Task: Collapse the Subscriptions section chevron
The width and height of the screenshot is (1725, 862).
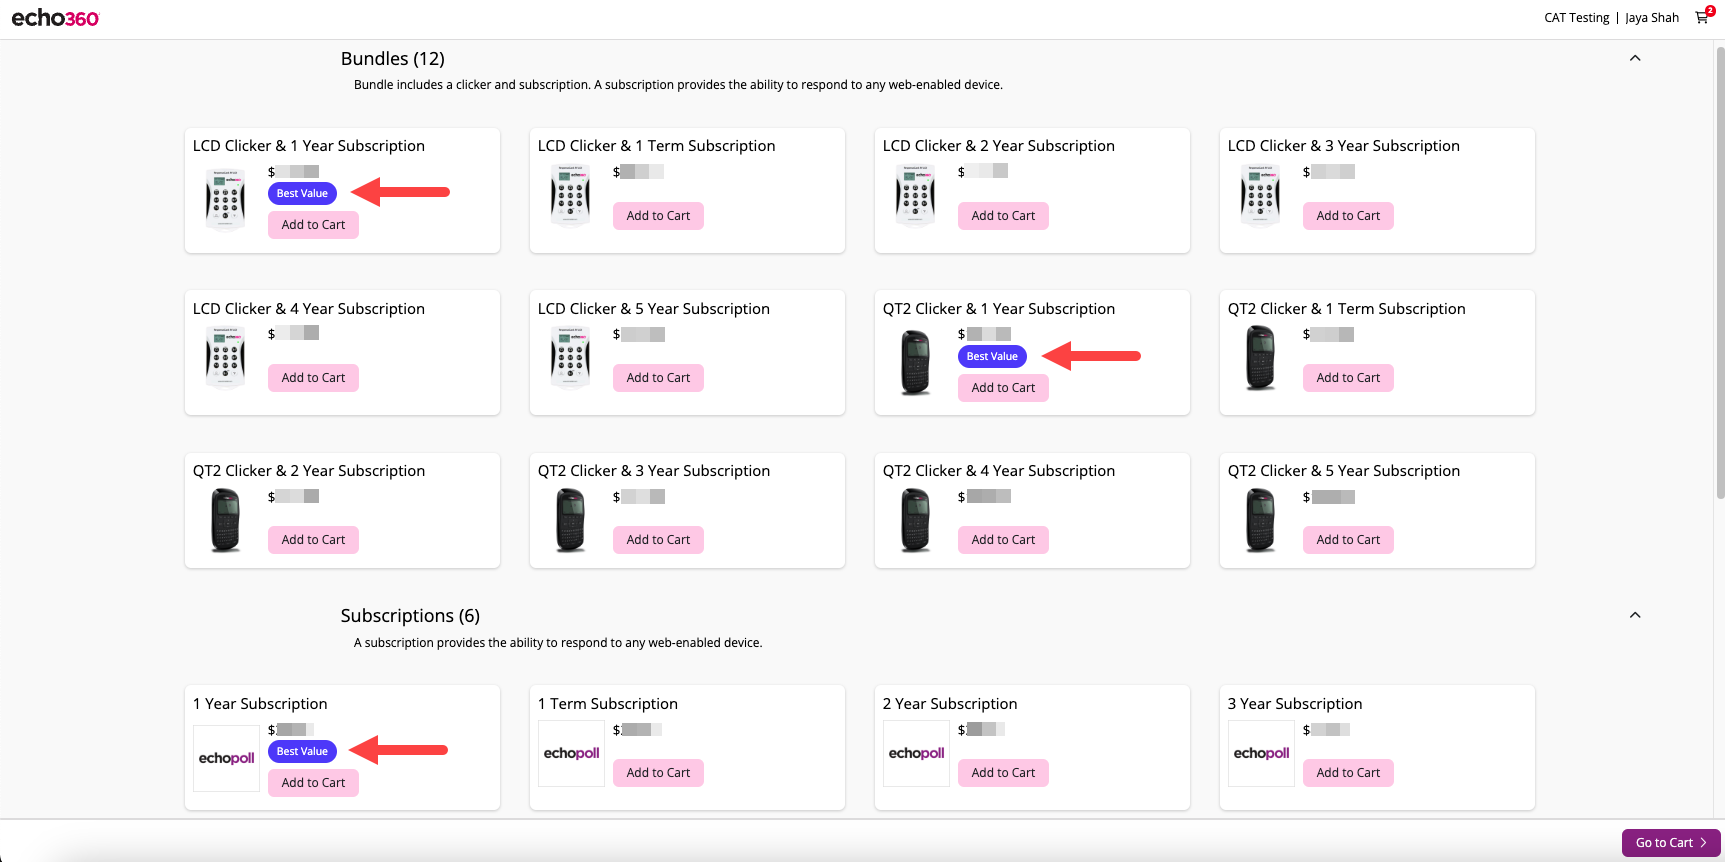Action: tap(1635, 615)
